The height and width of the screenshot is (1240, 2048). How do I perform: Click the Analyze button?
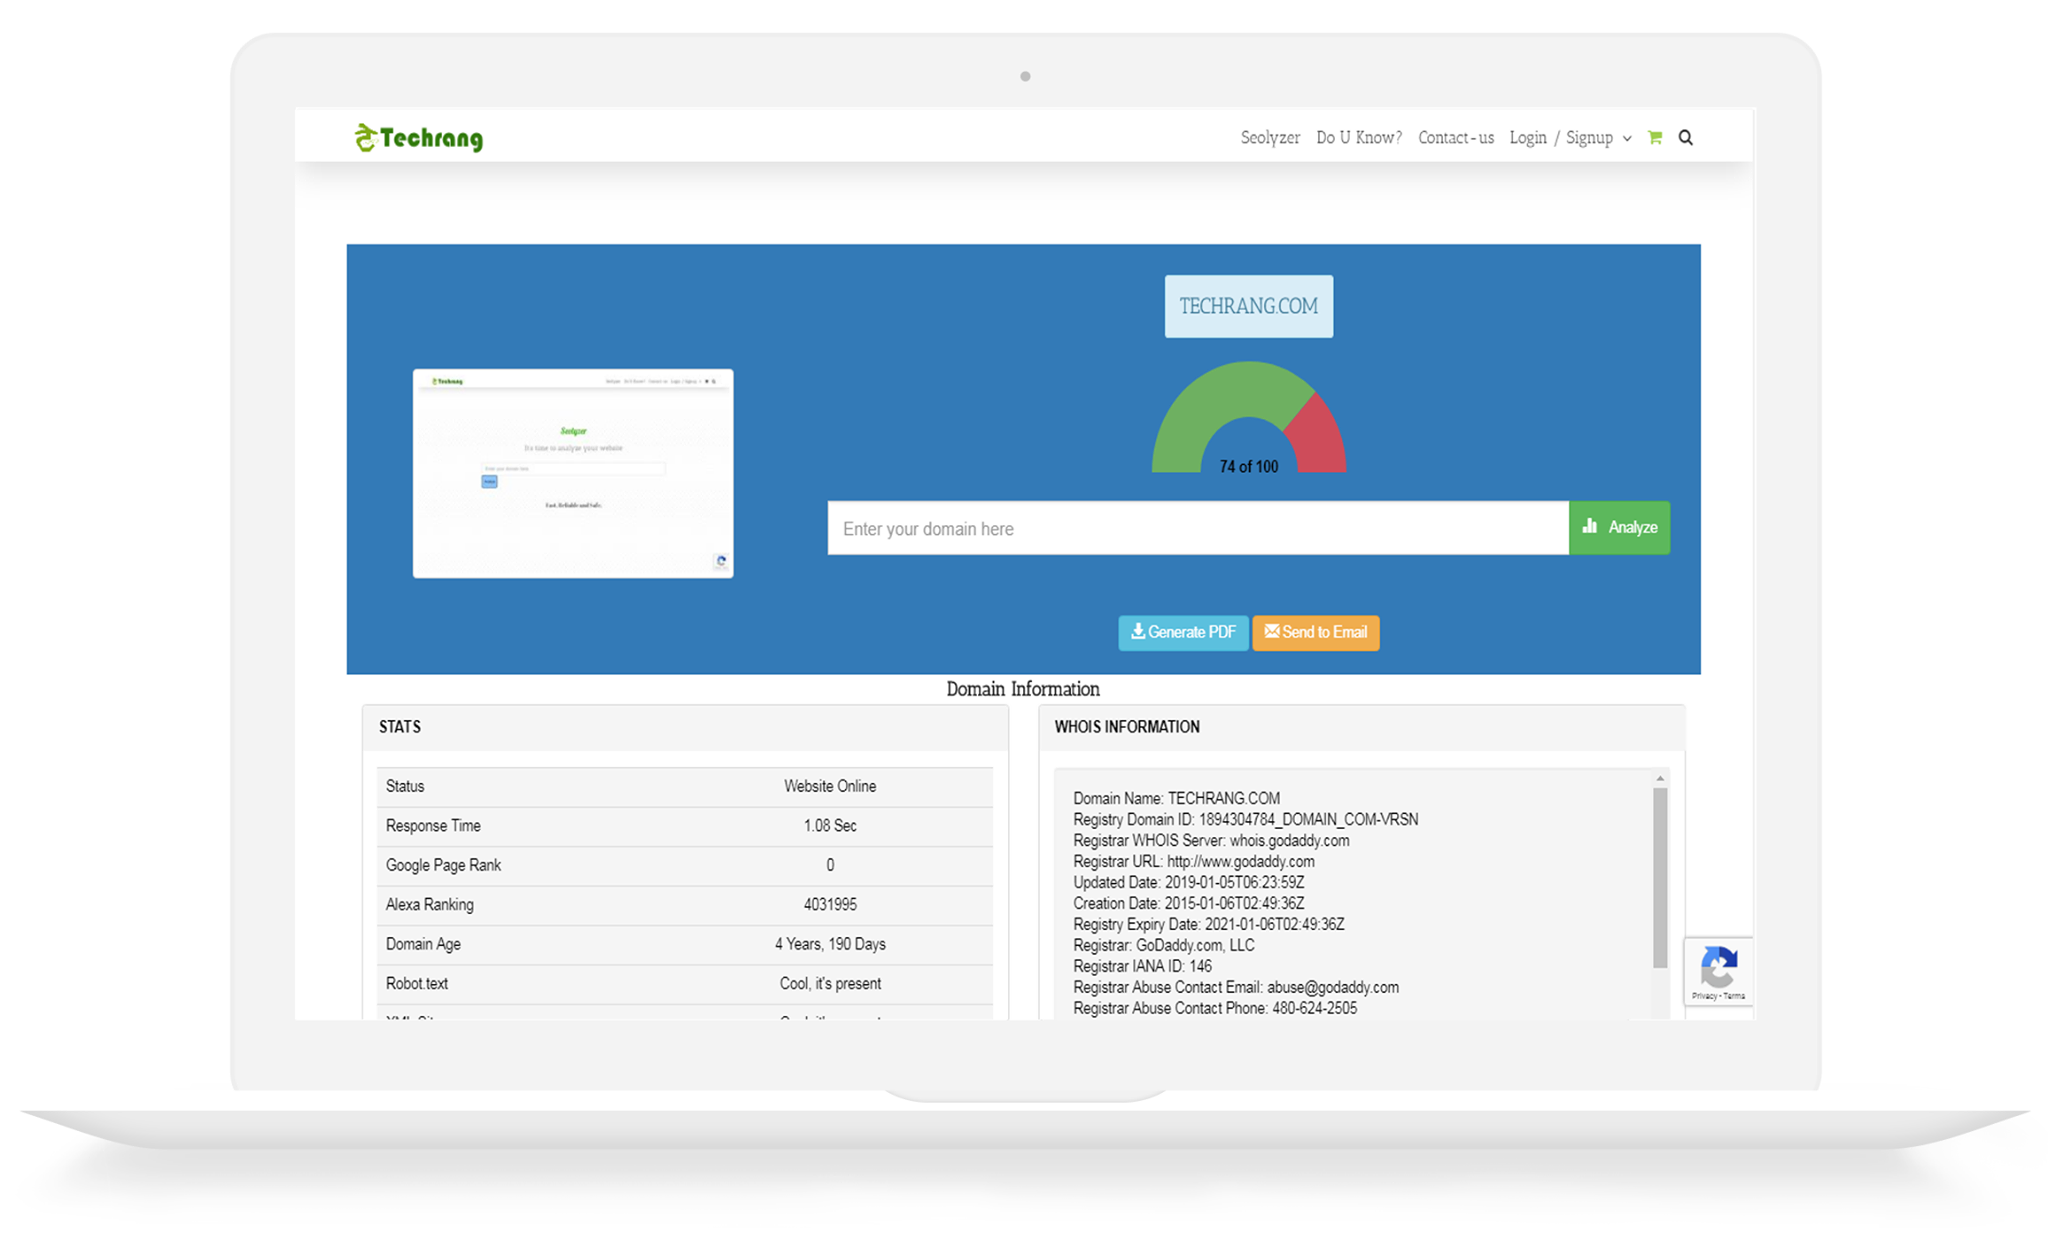tap(1619, 528)
